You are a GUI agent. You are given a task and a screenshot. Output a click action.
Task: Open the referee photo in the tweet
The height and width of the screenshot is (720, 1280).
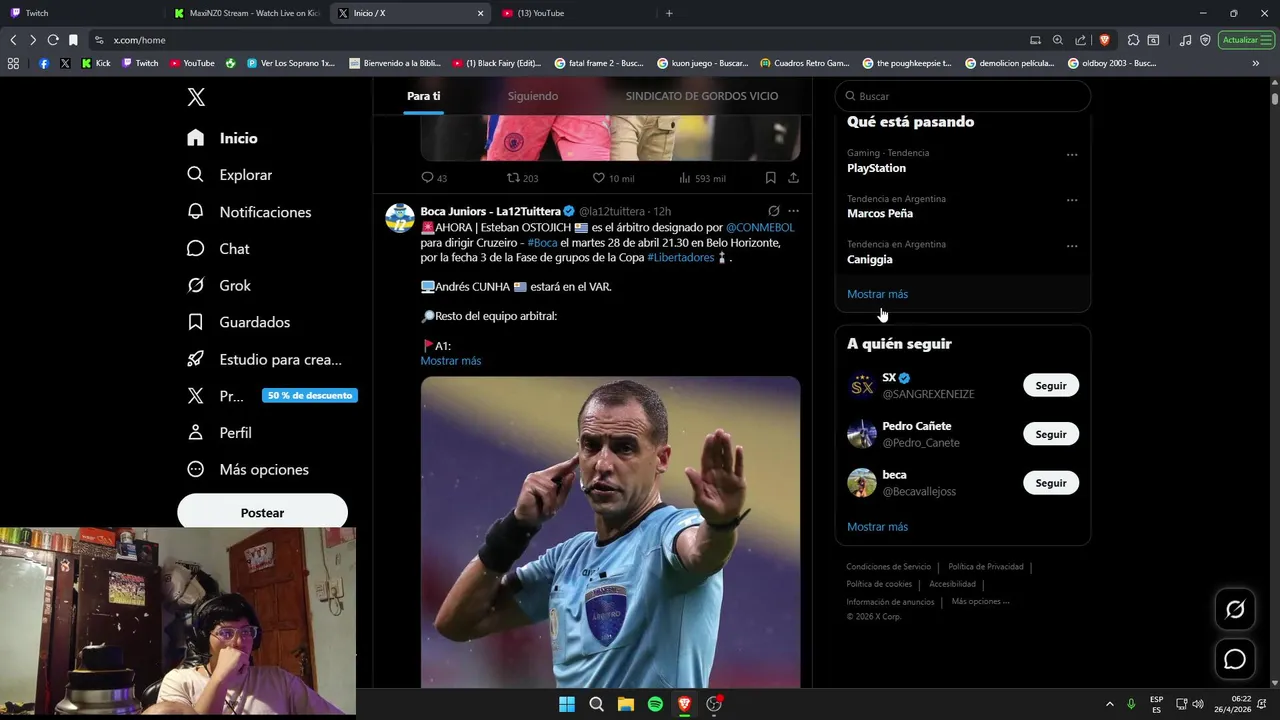[610, 532]
